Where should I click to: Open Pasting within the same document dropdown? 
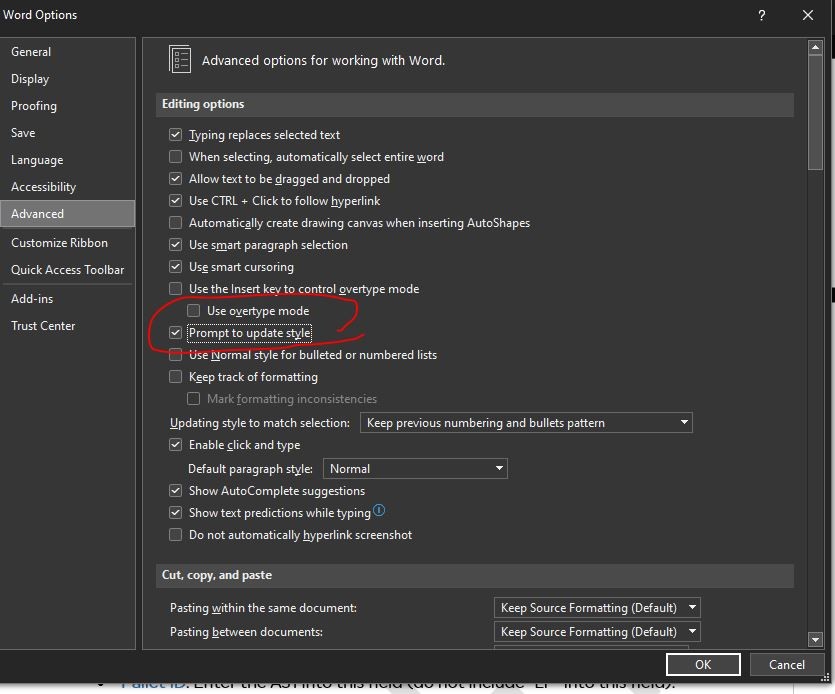coord(596,607)
